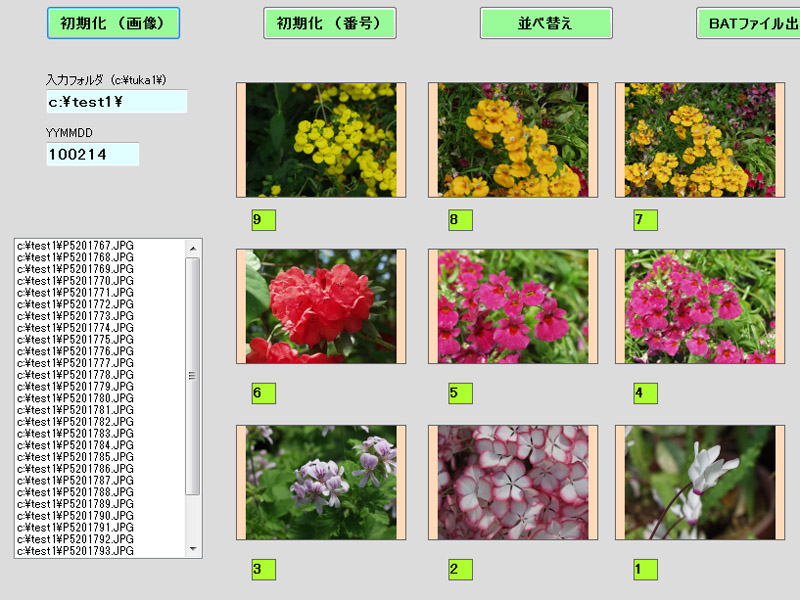Choose the pale purple geranium thumbnail numbered 3

[x=321, y=482]
